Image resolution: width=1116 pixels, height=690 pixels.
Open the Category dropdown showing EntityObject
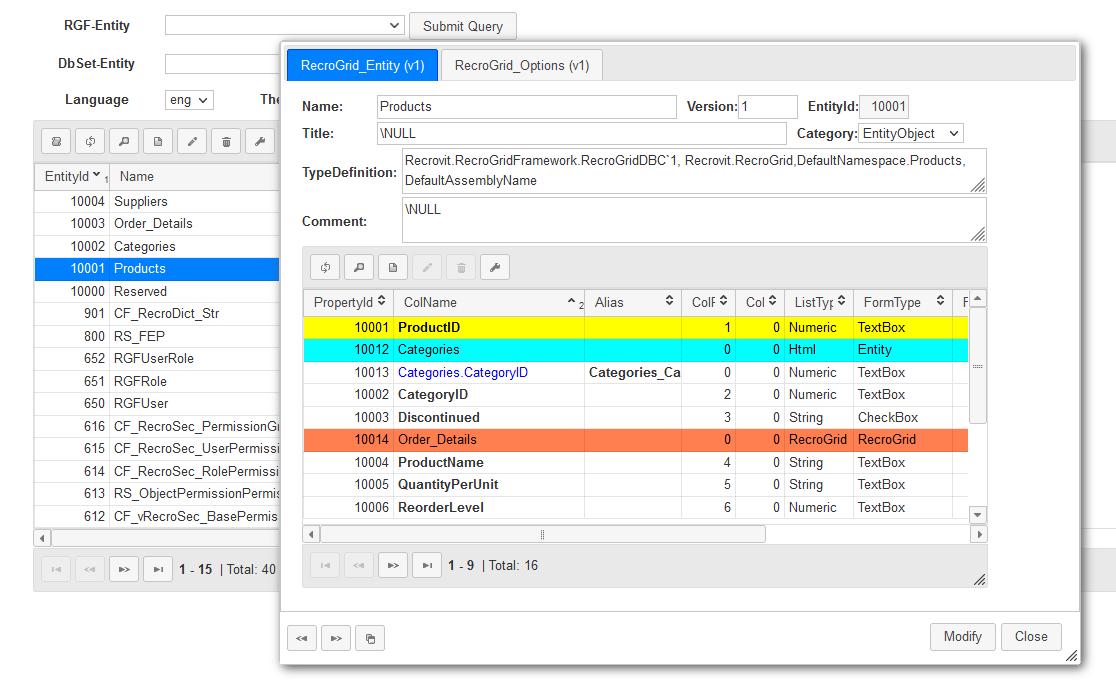coord(910,133)
